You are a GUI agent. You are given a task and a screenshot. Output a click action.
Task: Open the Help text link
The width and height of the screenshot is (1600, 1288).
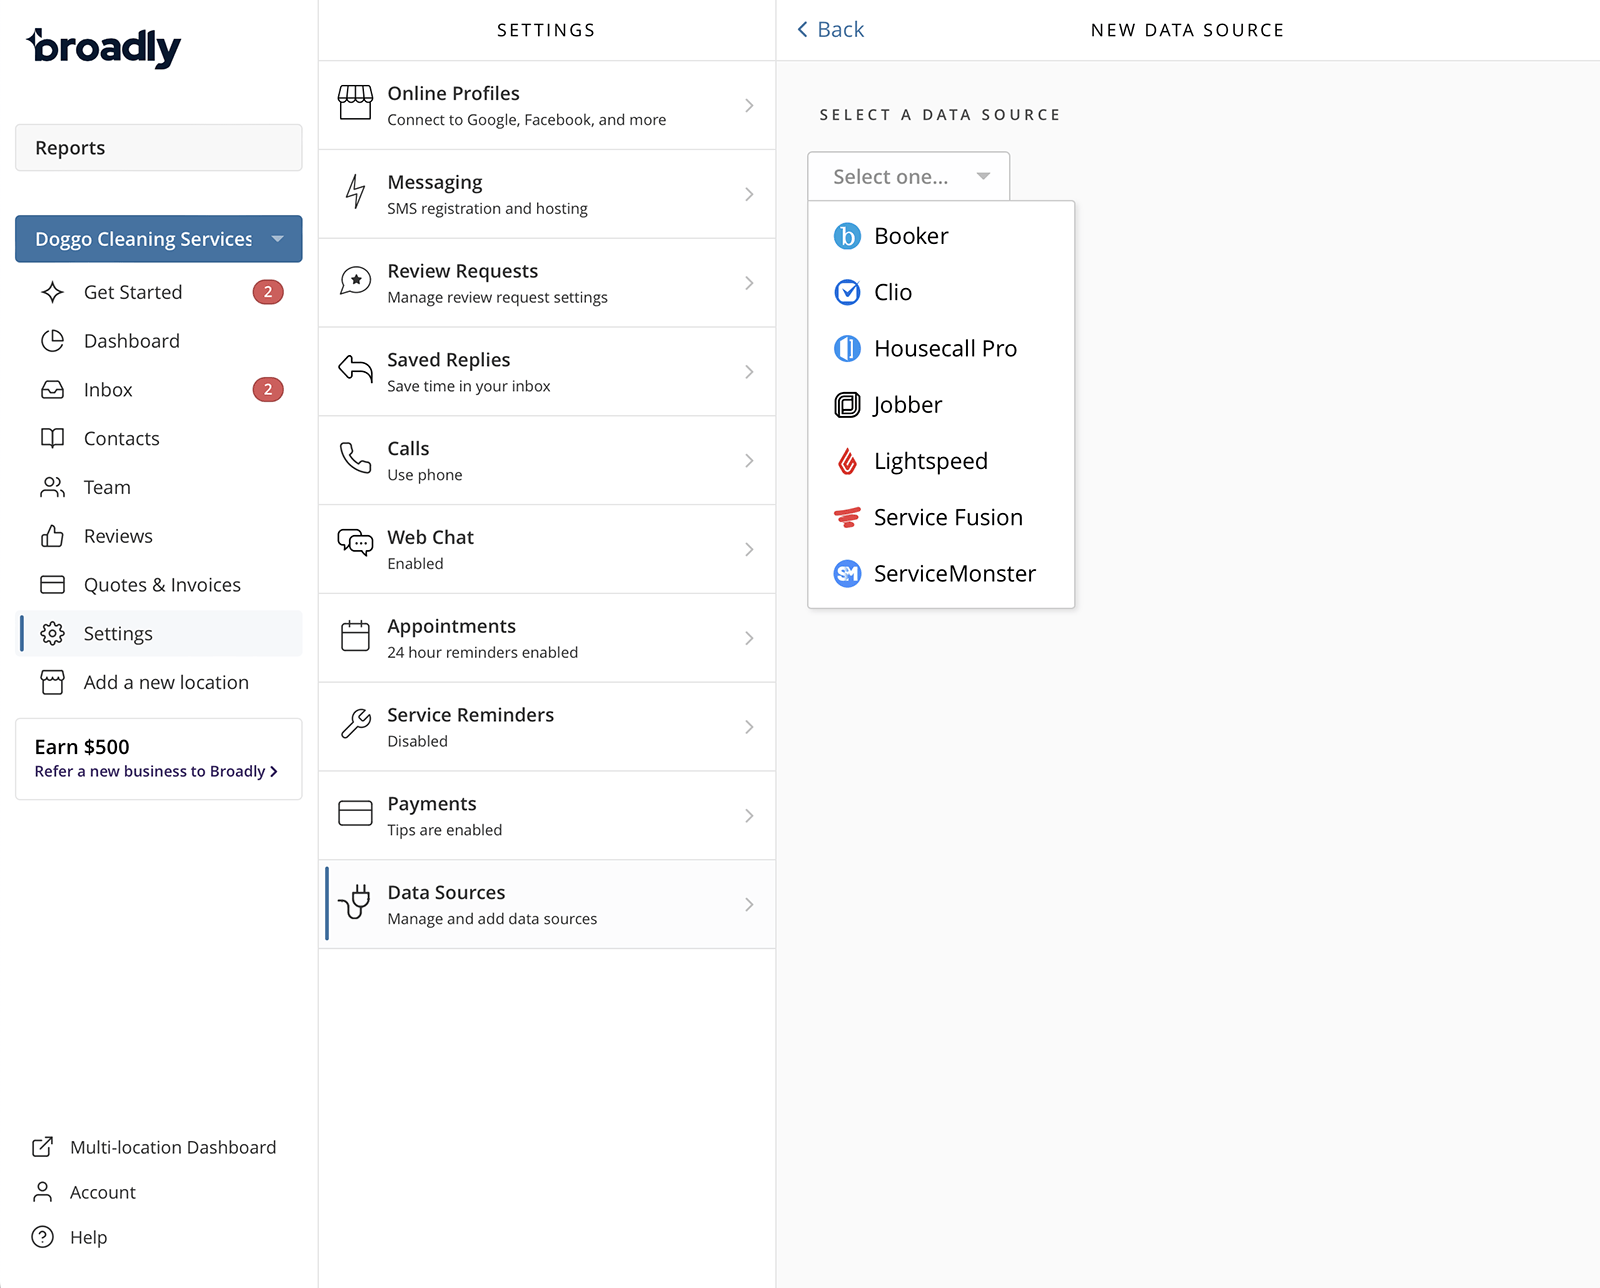[88, 1237]
